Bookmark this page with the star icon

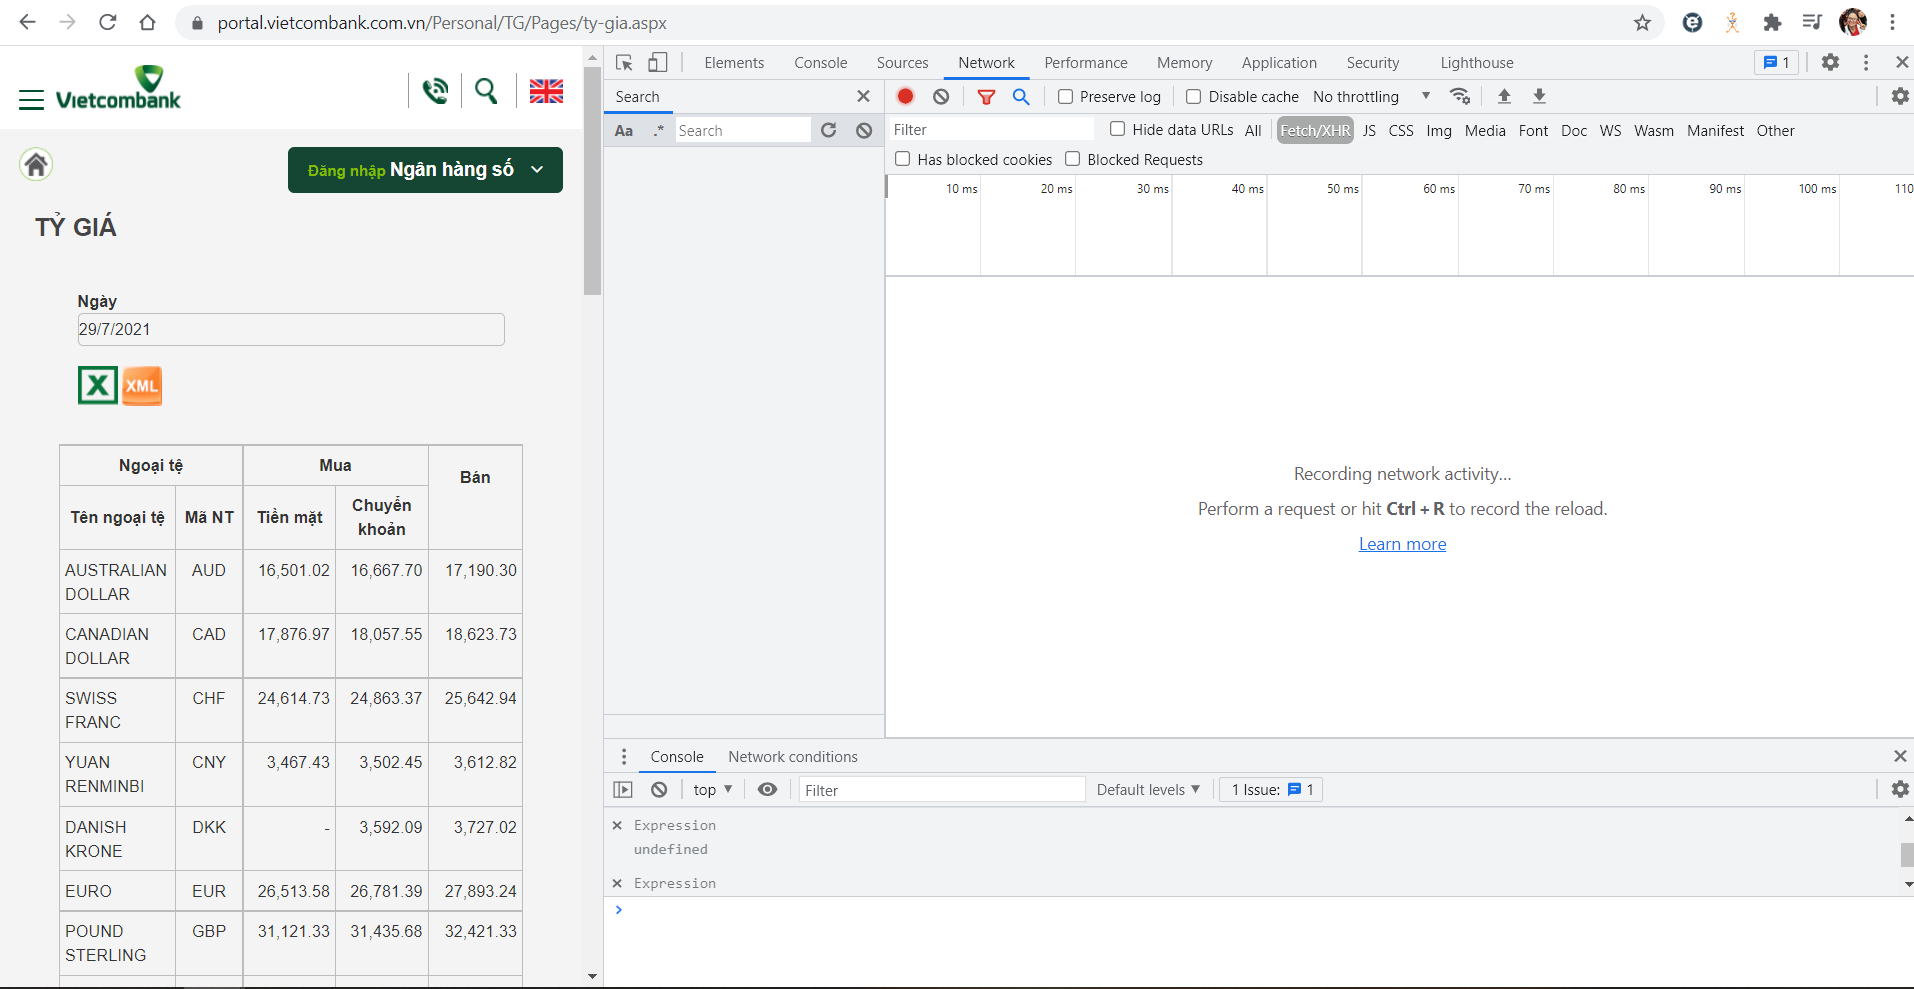[x=1642, y=22]
